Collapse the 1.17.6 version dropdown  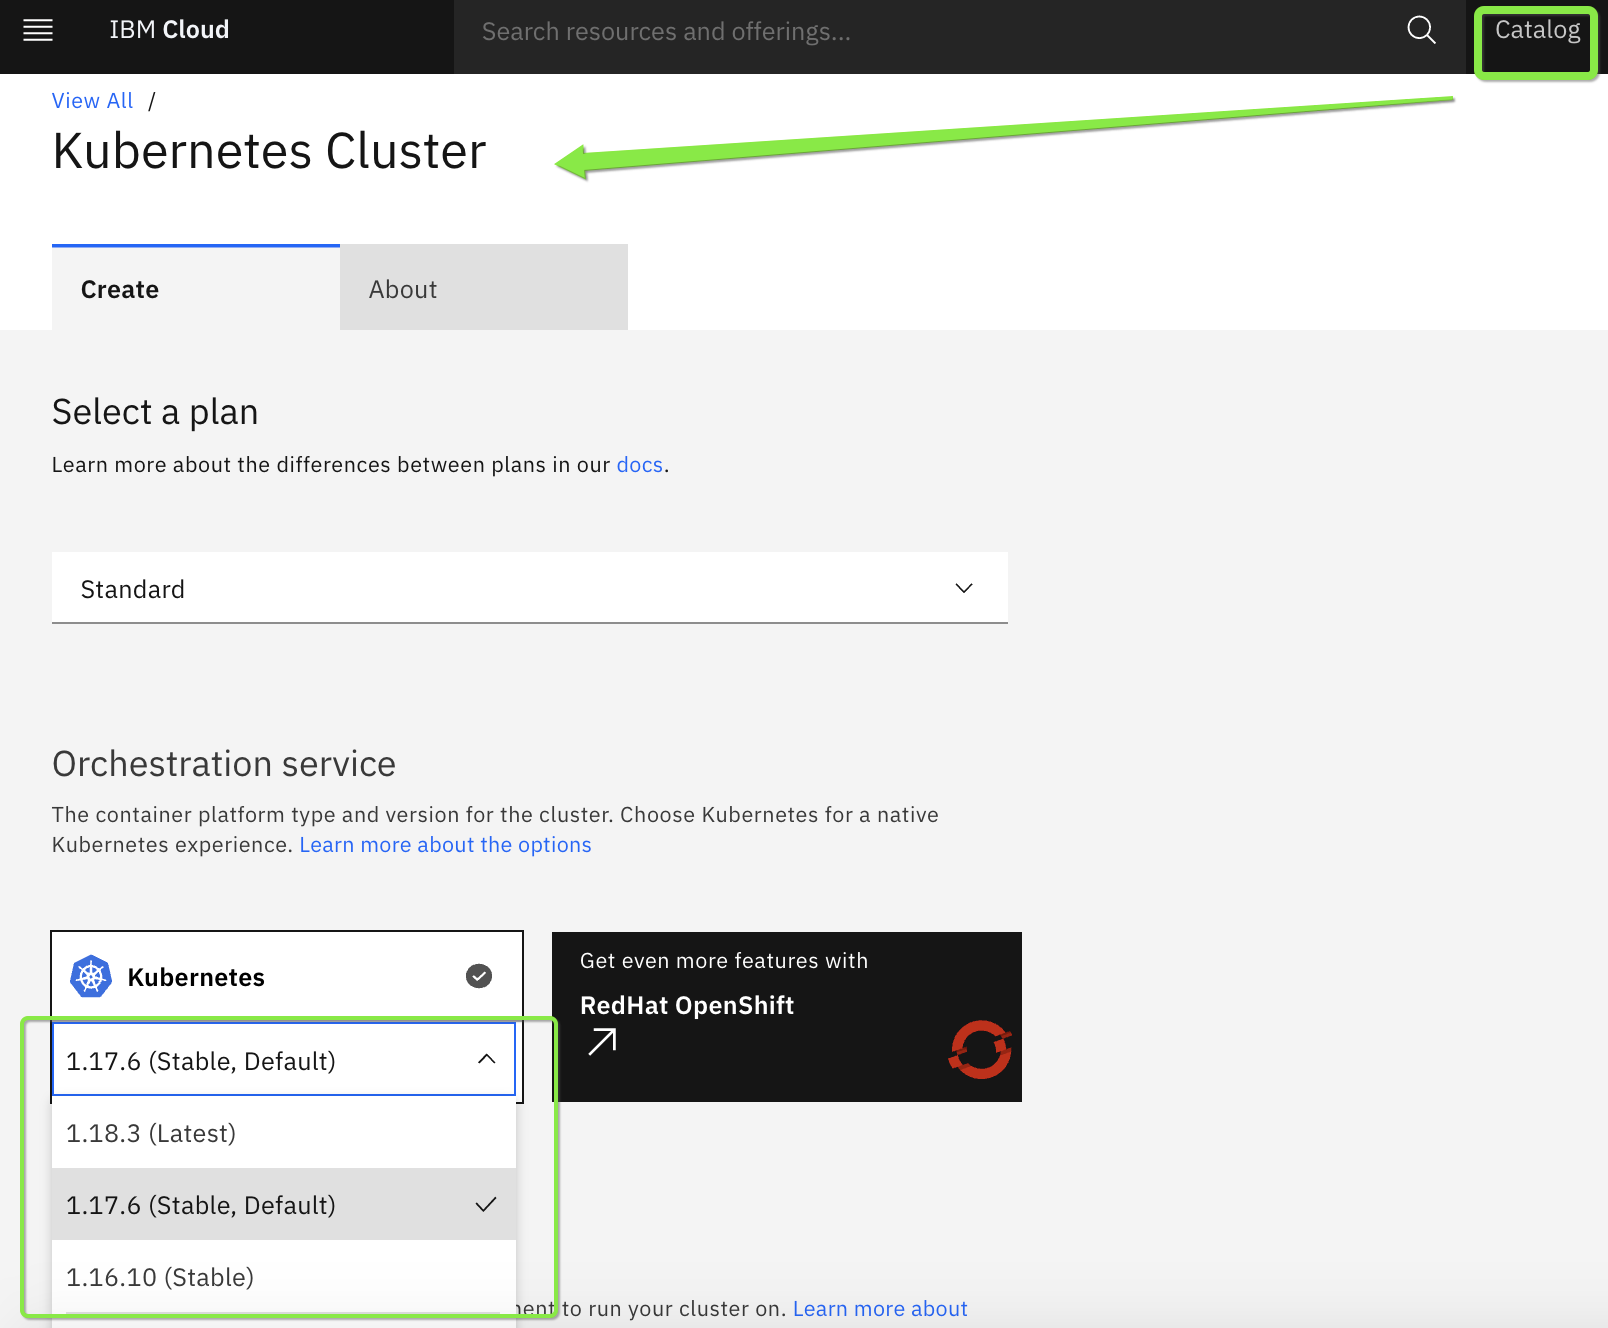(284, 1059)
